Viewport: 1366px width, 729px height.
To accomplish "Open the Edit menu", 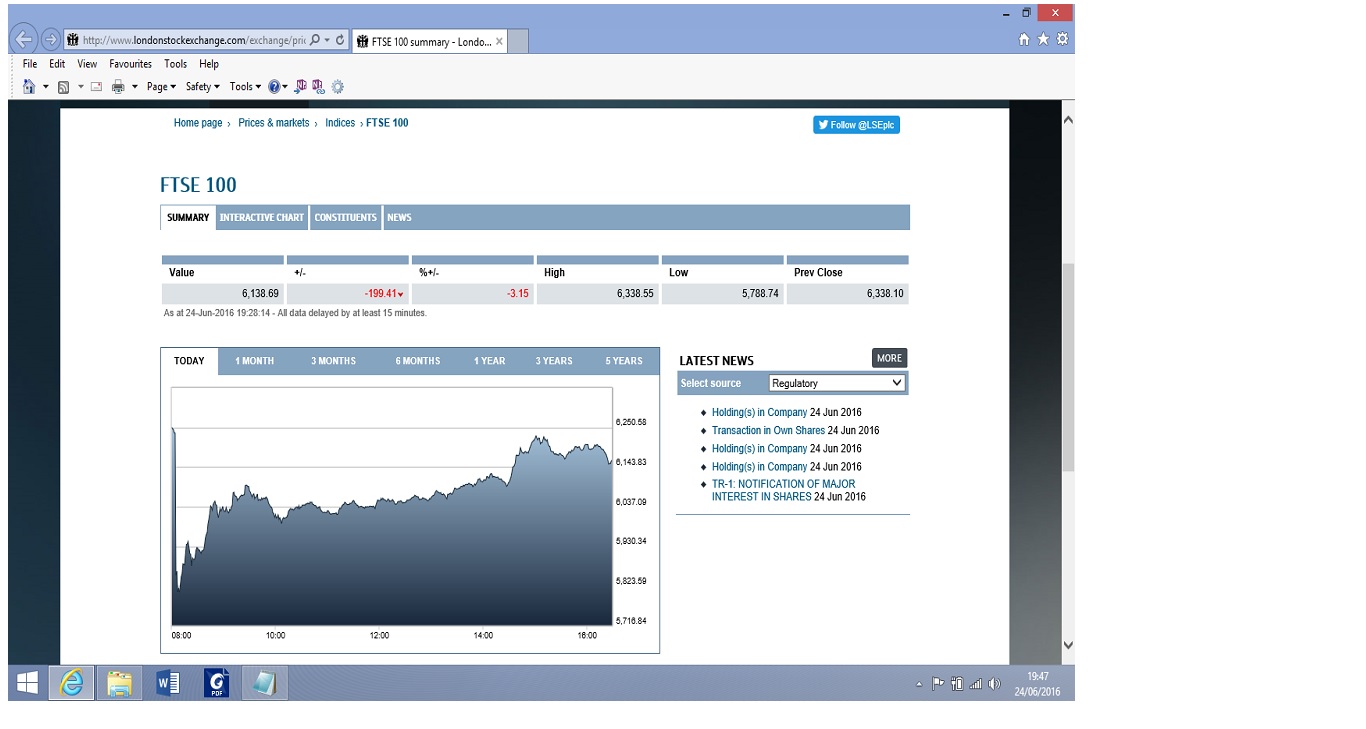I will pos(57,64).
